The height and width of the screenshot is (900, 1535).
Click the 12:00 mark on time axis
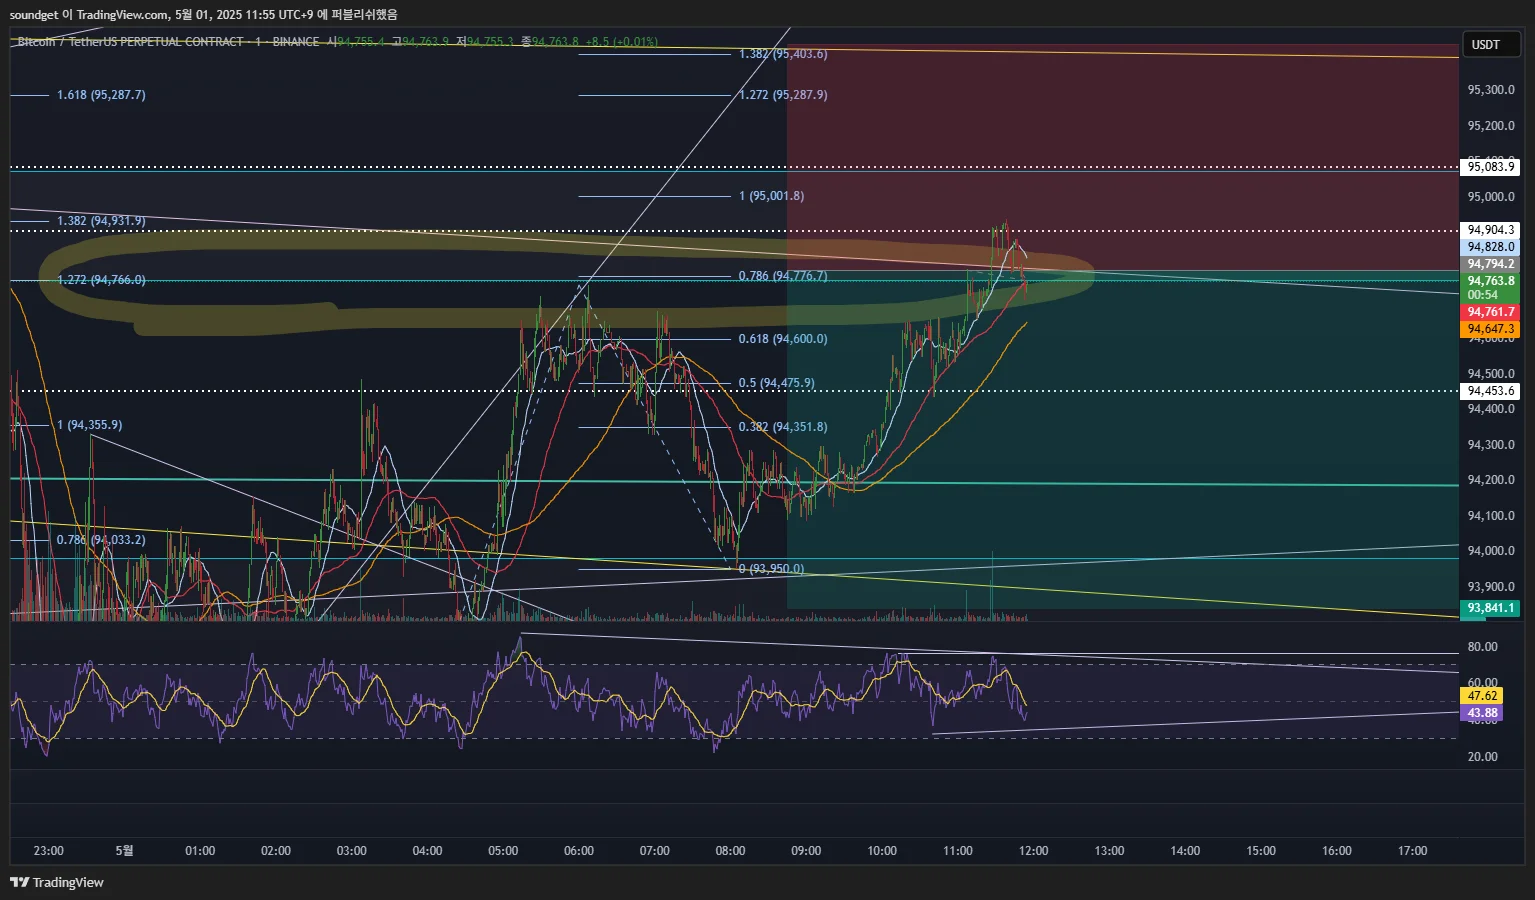1033,851
